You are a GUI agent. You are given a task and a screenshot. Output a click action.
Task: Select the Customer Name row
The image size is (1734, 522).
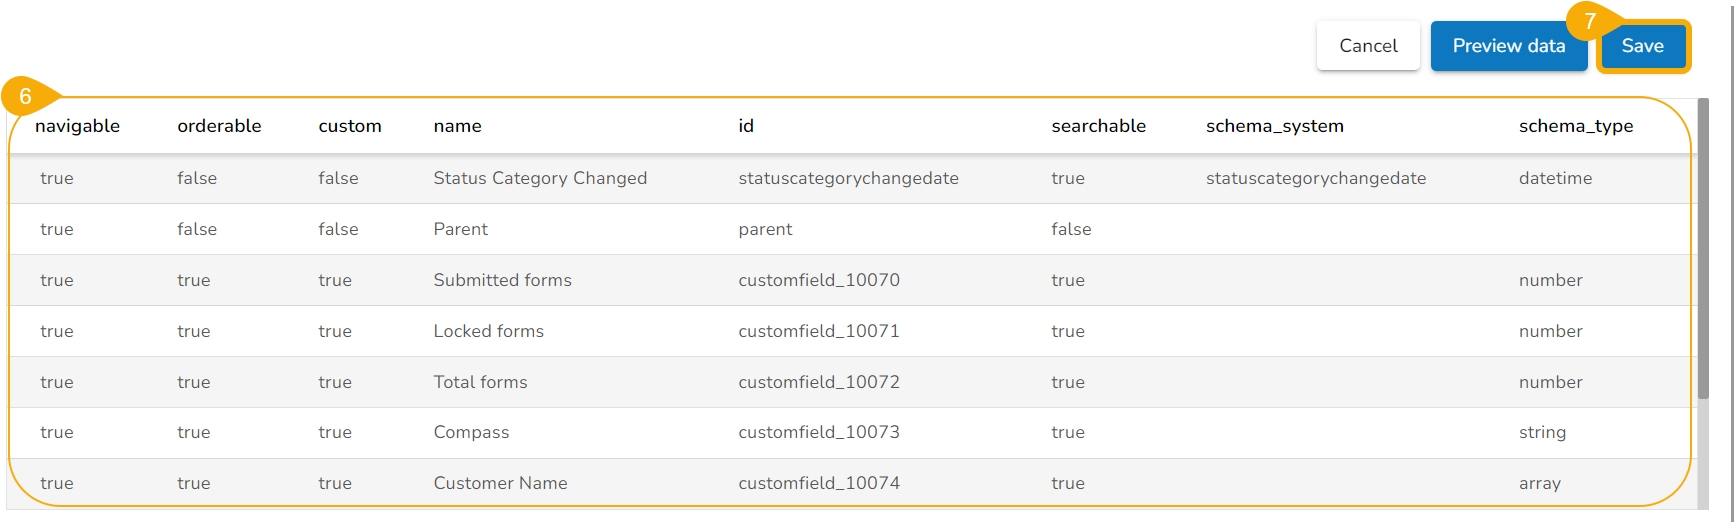coord(500,483)
